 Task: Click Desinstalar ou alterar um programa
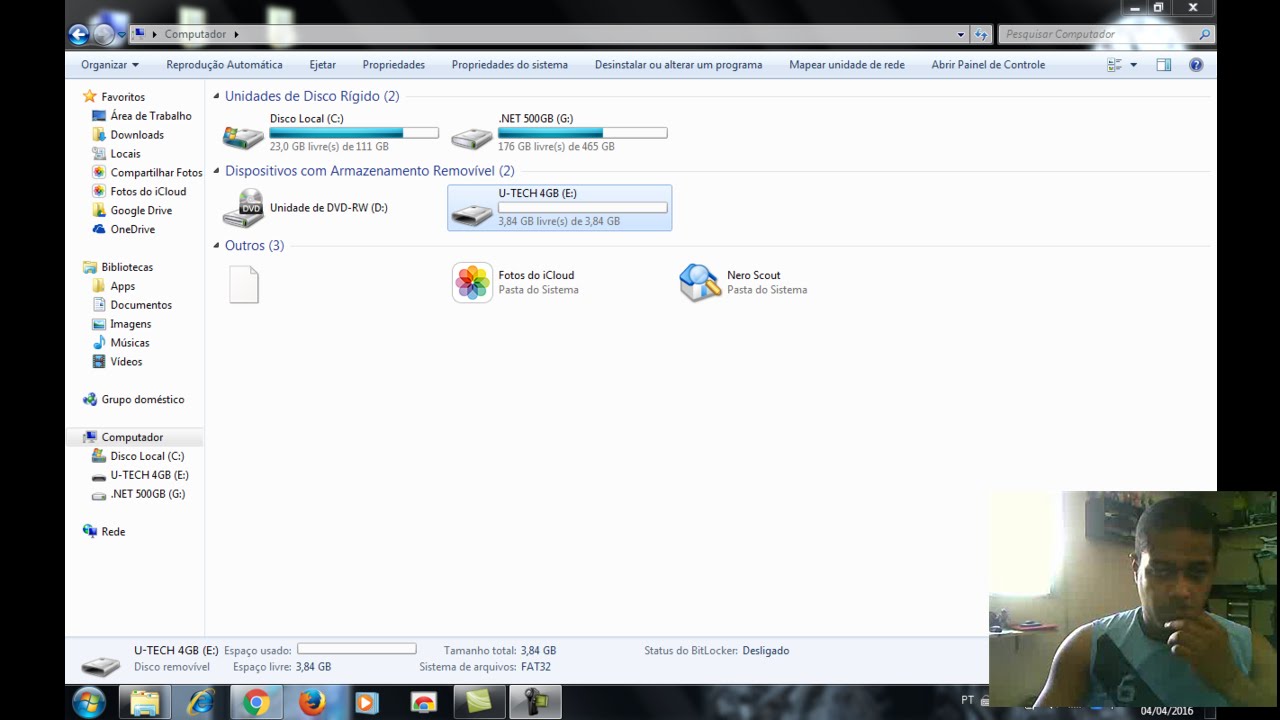coord(678,65)
